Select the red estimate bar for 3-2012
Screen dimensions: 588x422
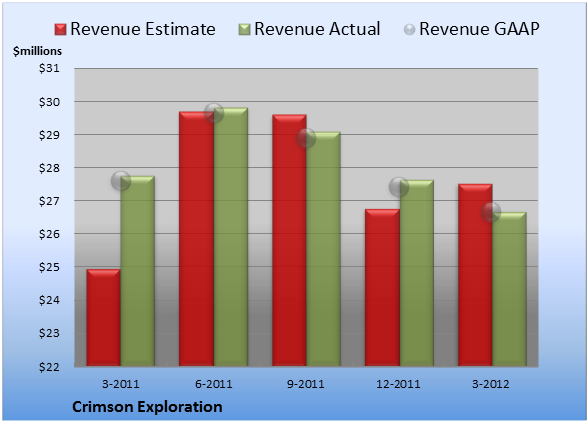(x=475, y=275)
